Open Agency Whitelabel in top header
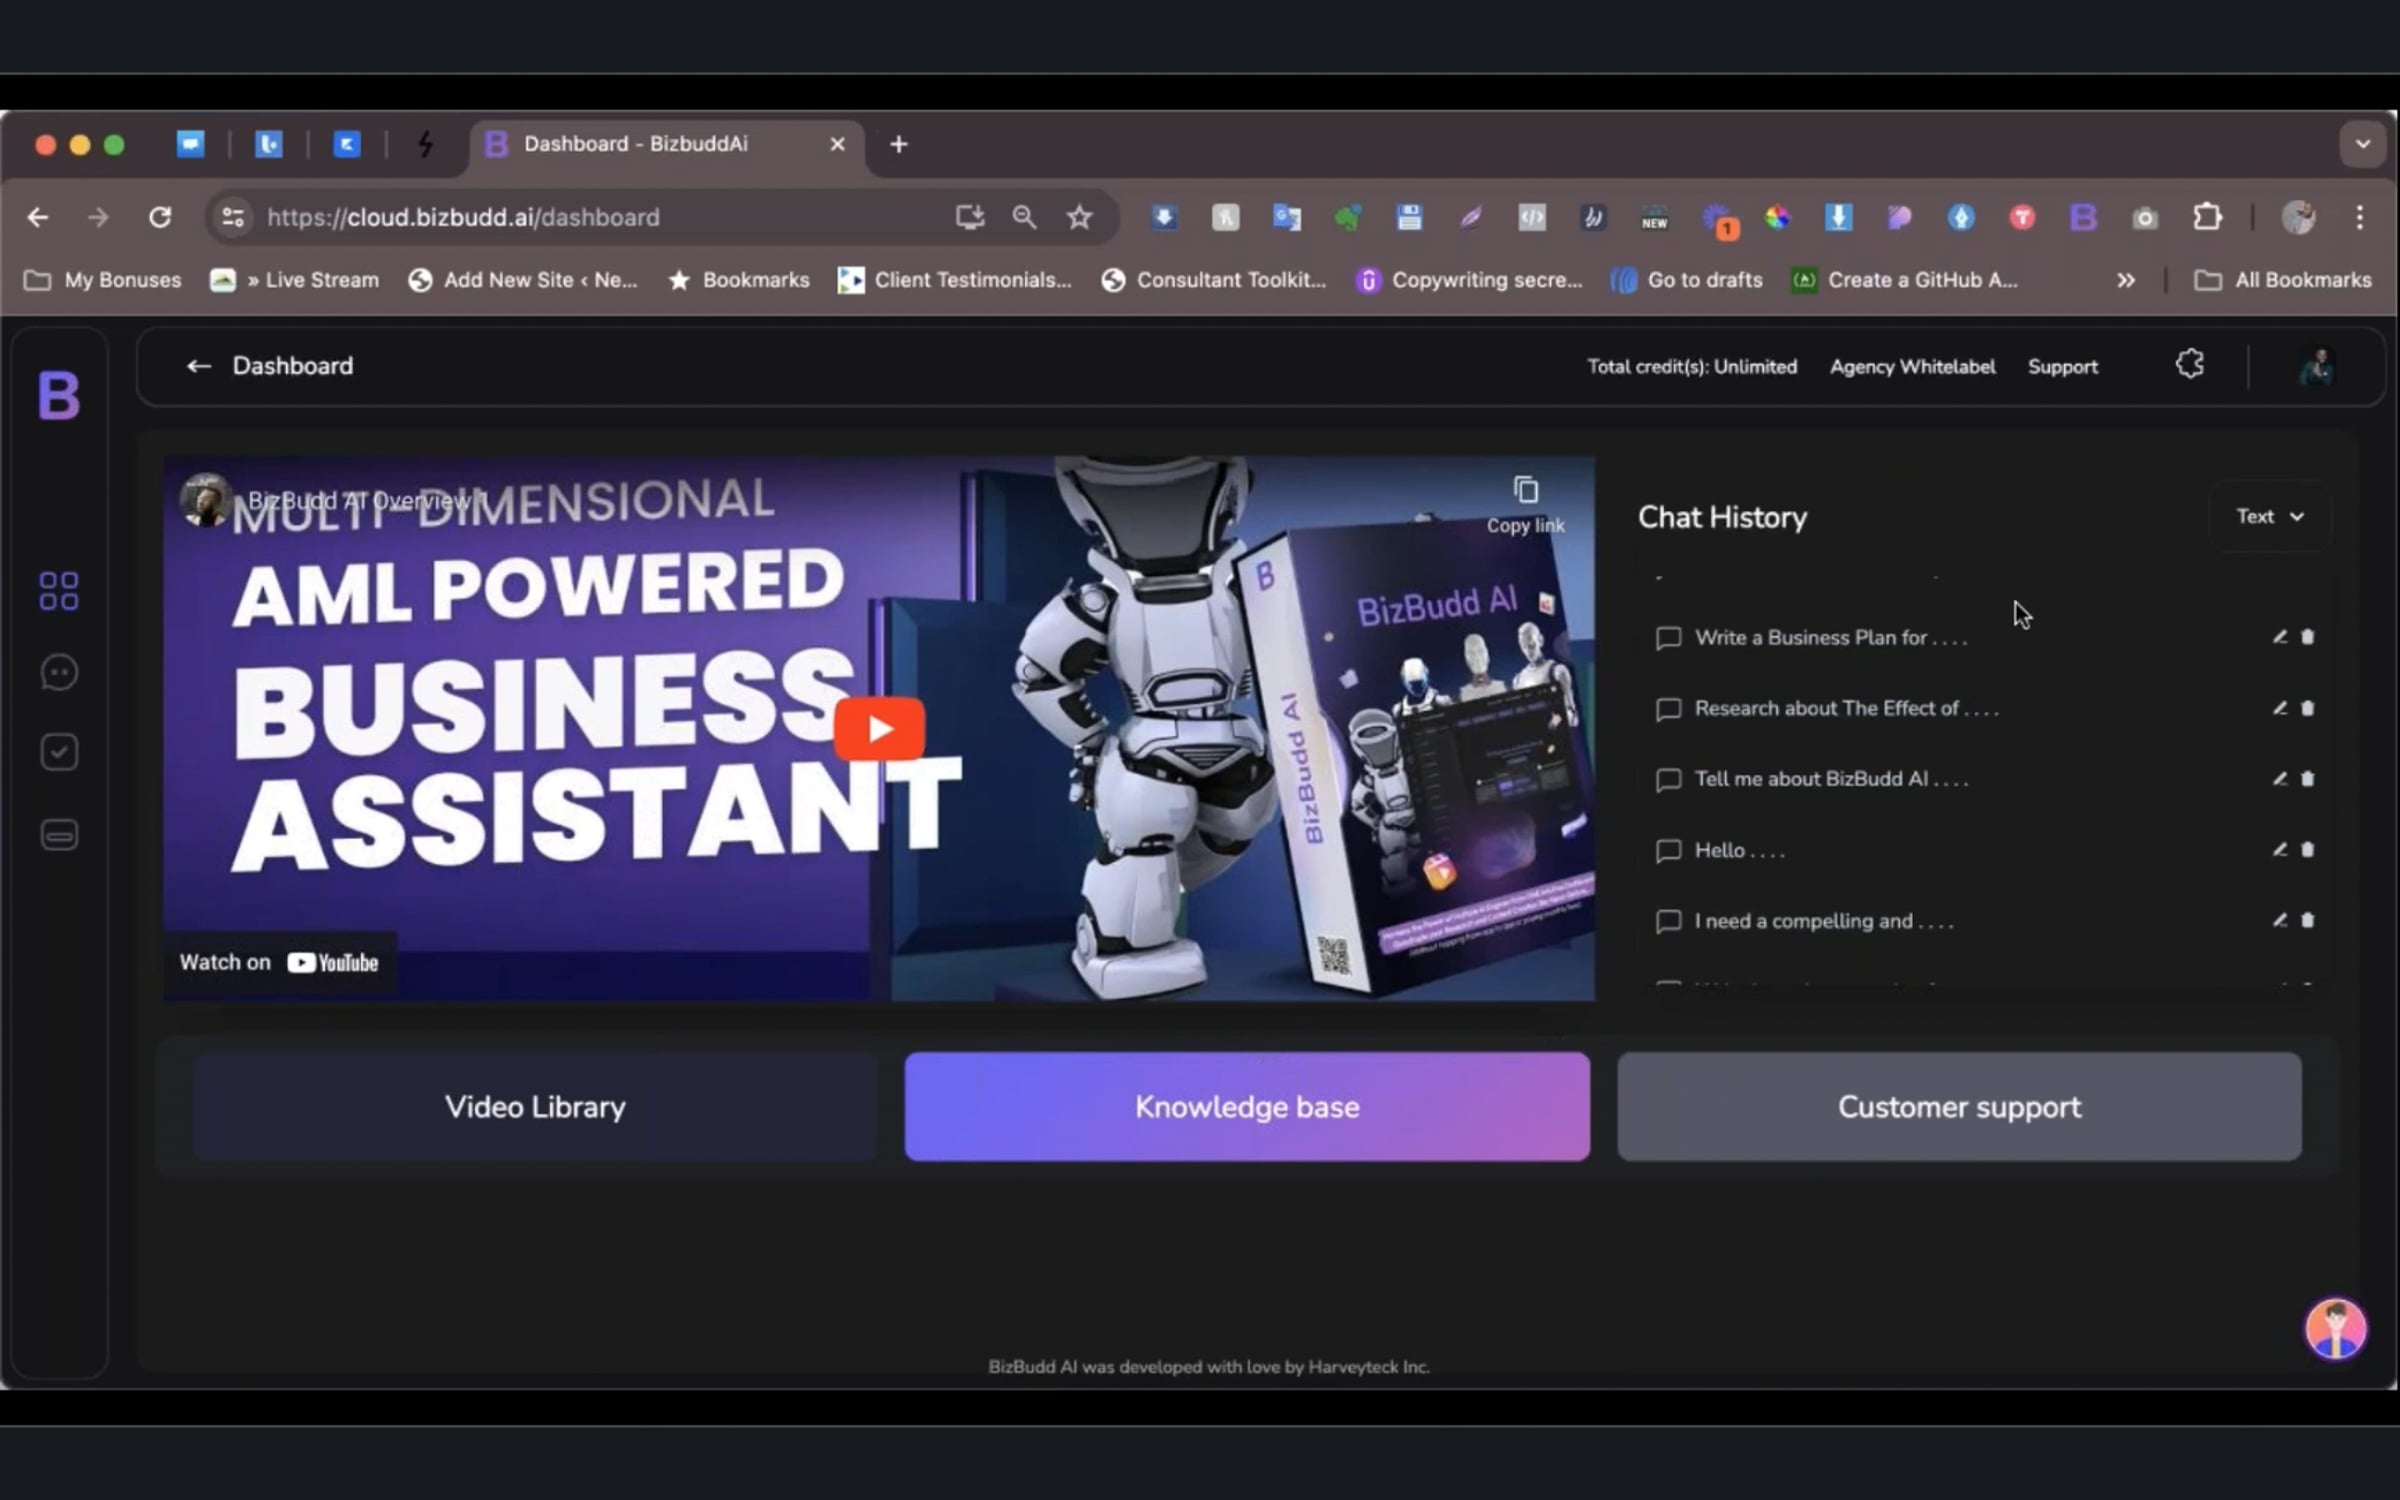Image resolution: width=2400 pixels, height=1500 pixels. (x=1912, y=367)
